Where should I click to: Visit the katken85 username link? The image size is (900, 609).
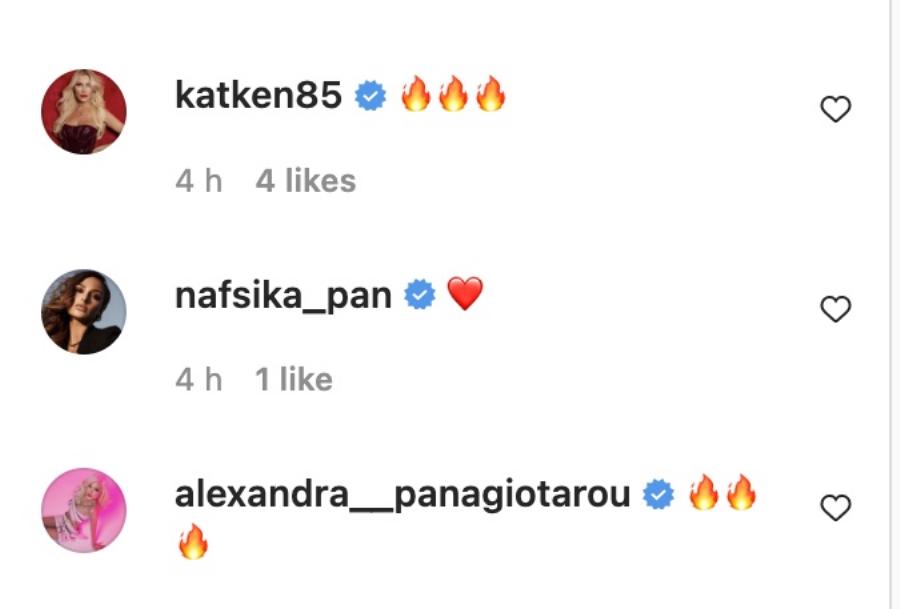tap(258, 95)
